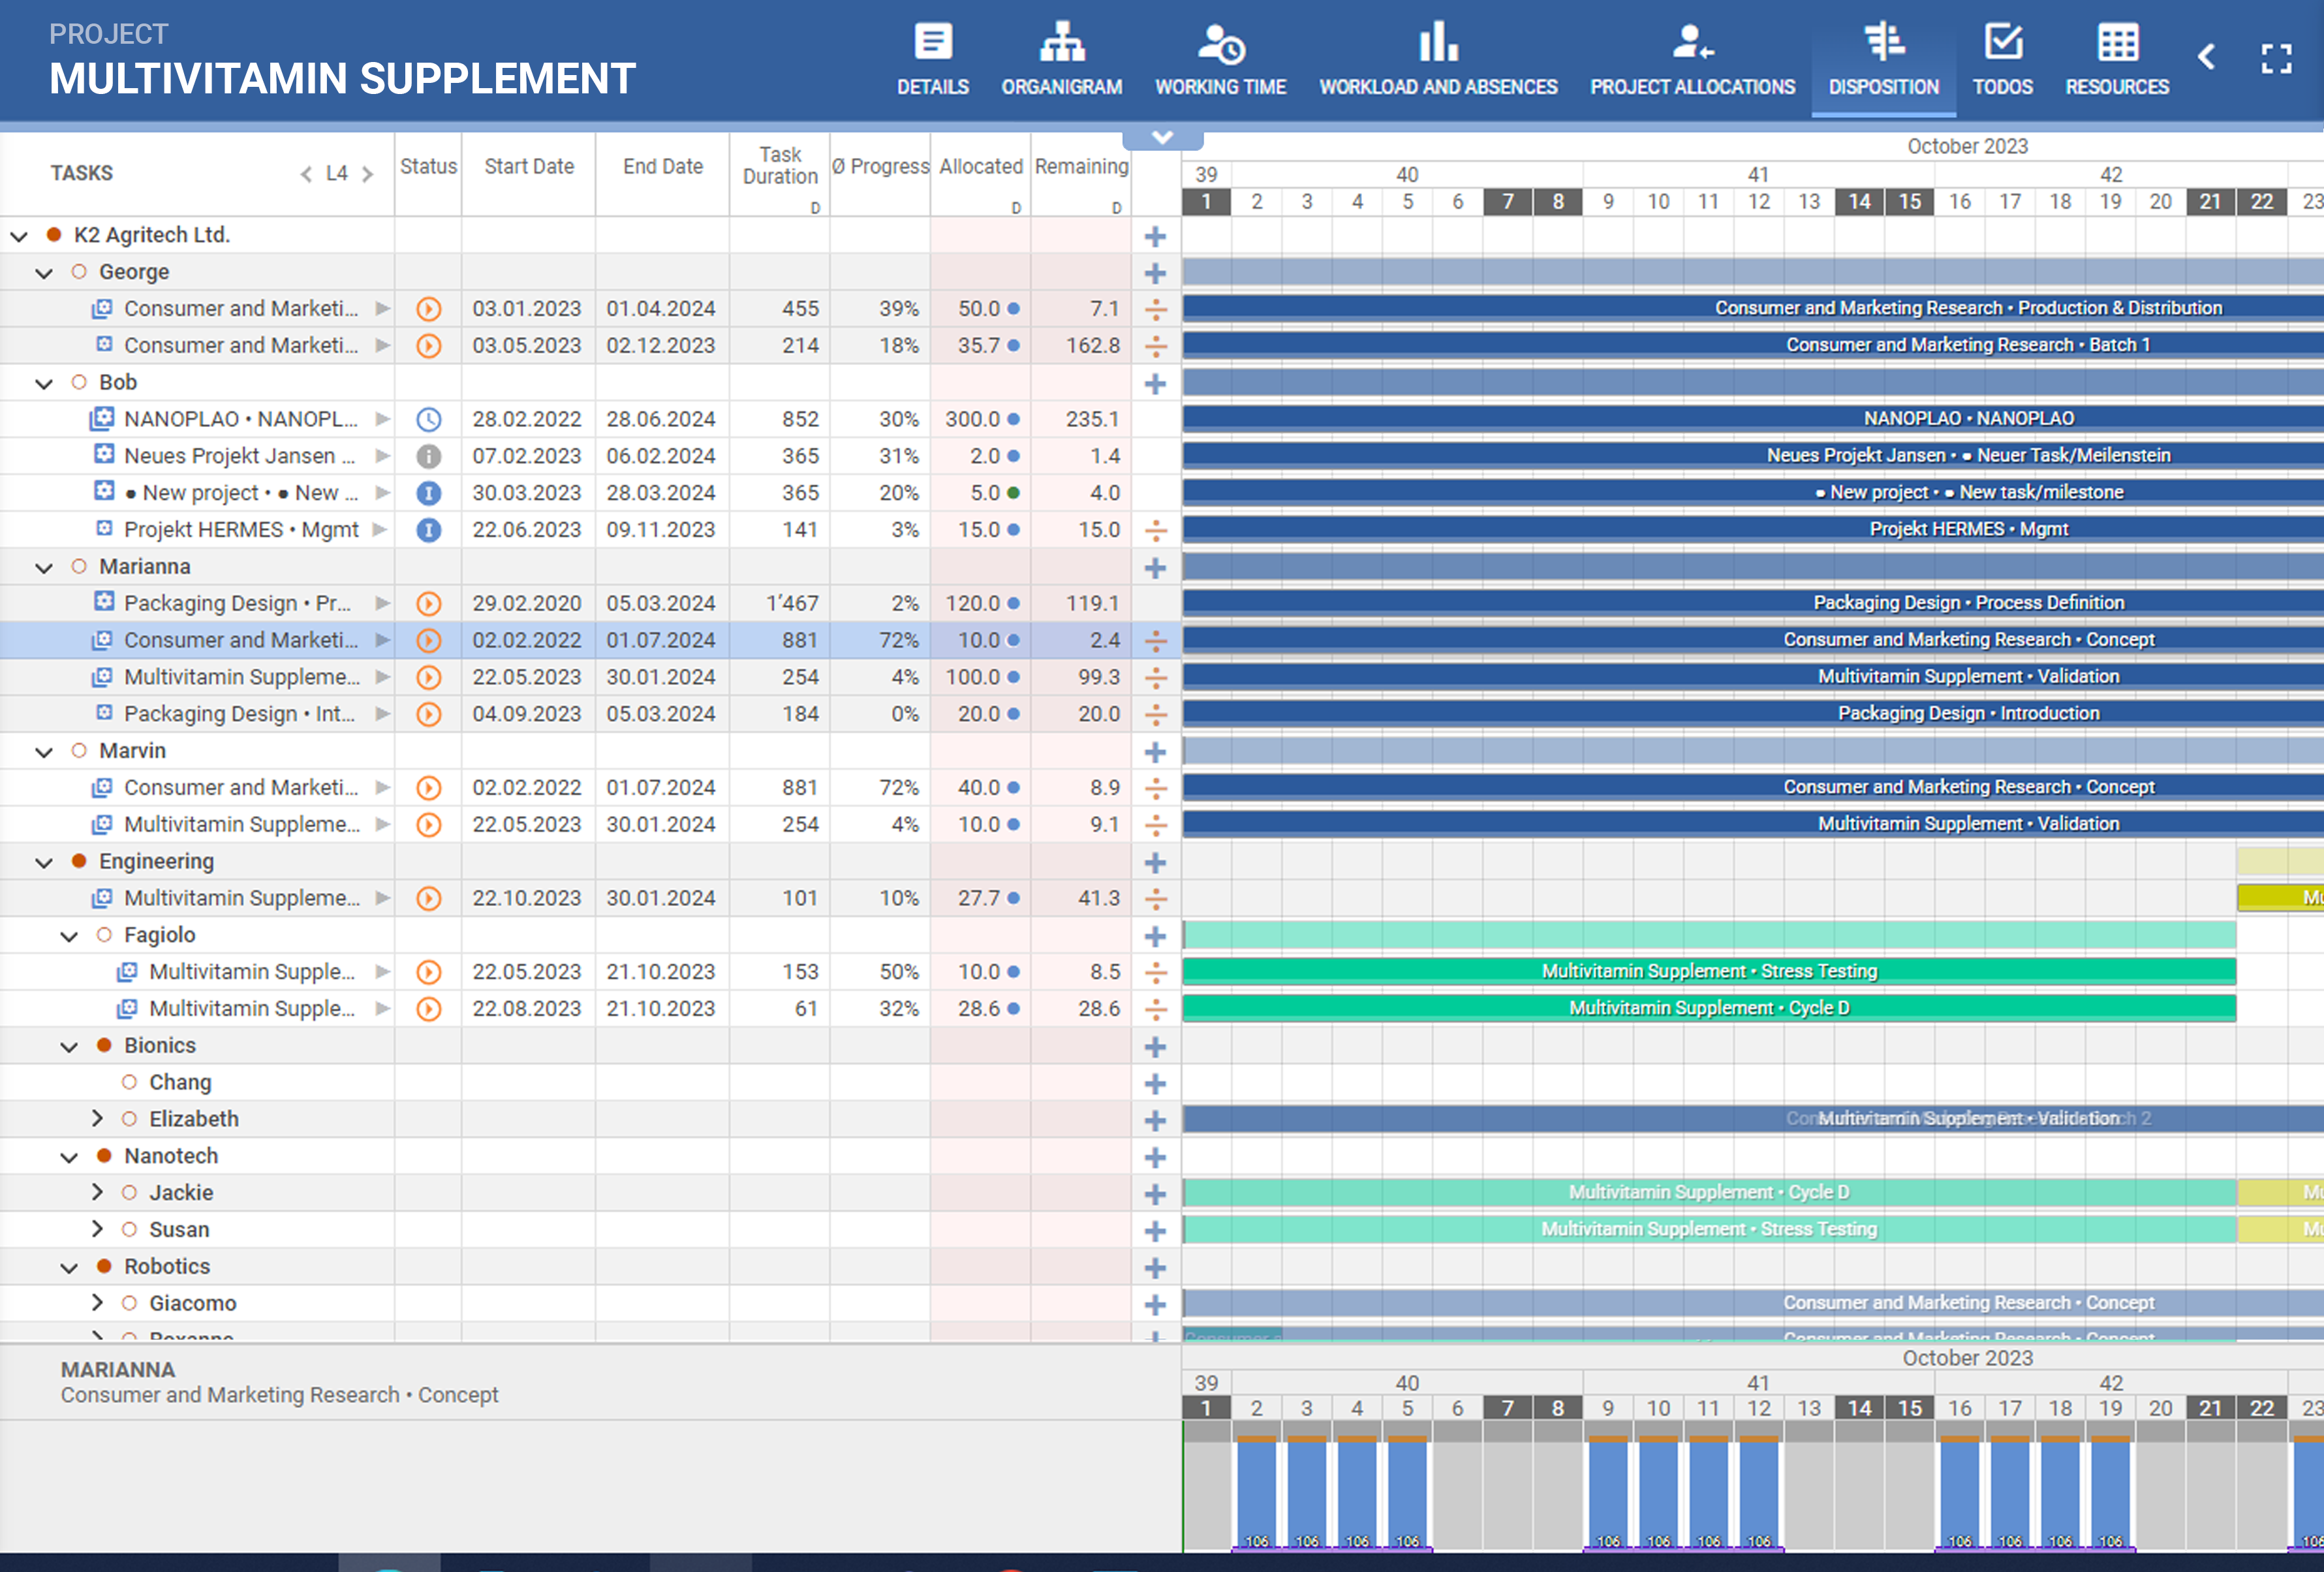Decrease task level with left arrow
2324x1572 pixels.
coord(306,174)
